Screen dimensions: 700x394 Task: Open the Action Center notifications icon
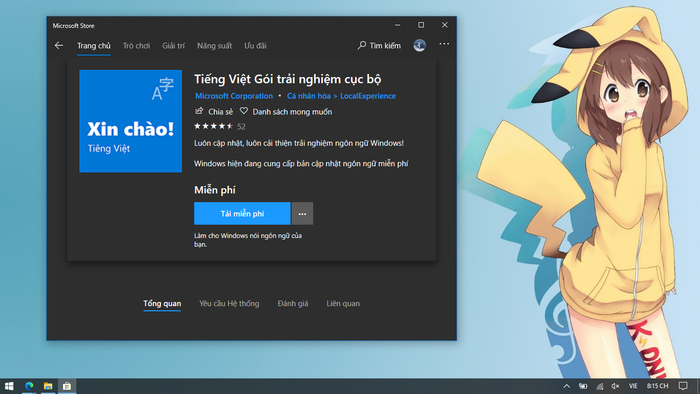click(683, 386)
